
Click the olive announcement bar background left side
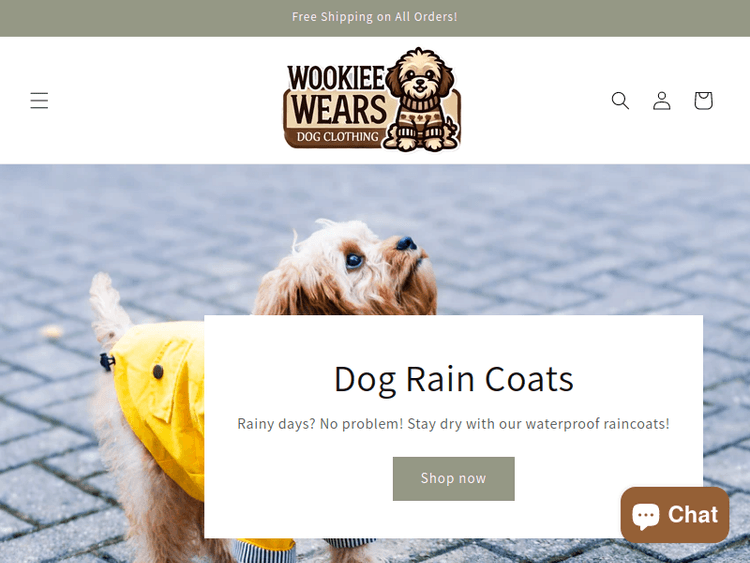pos(143,18)
